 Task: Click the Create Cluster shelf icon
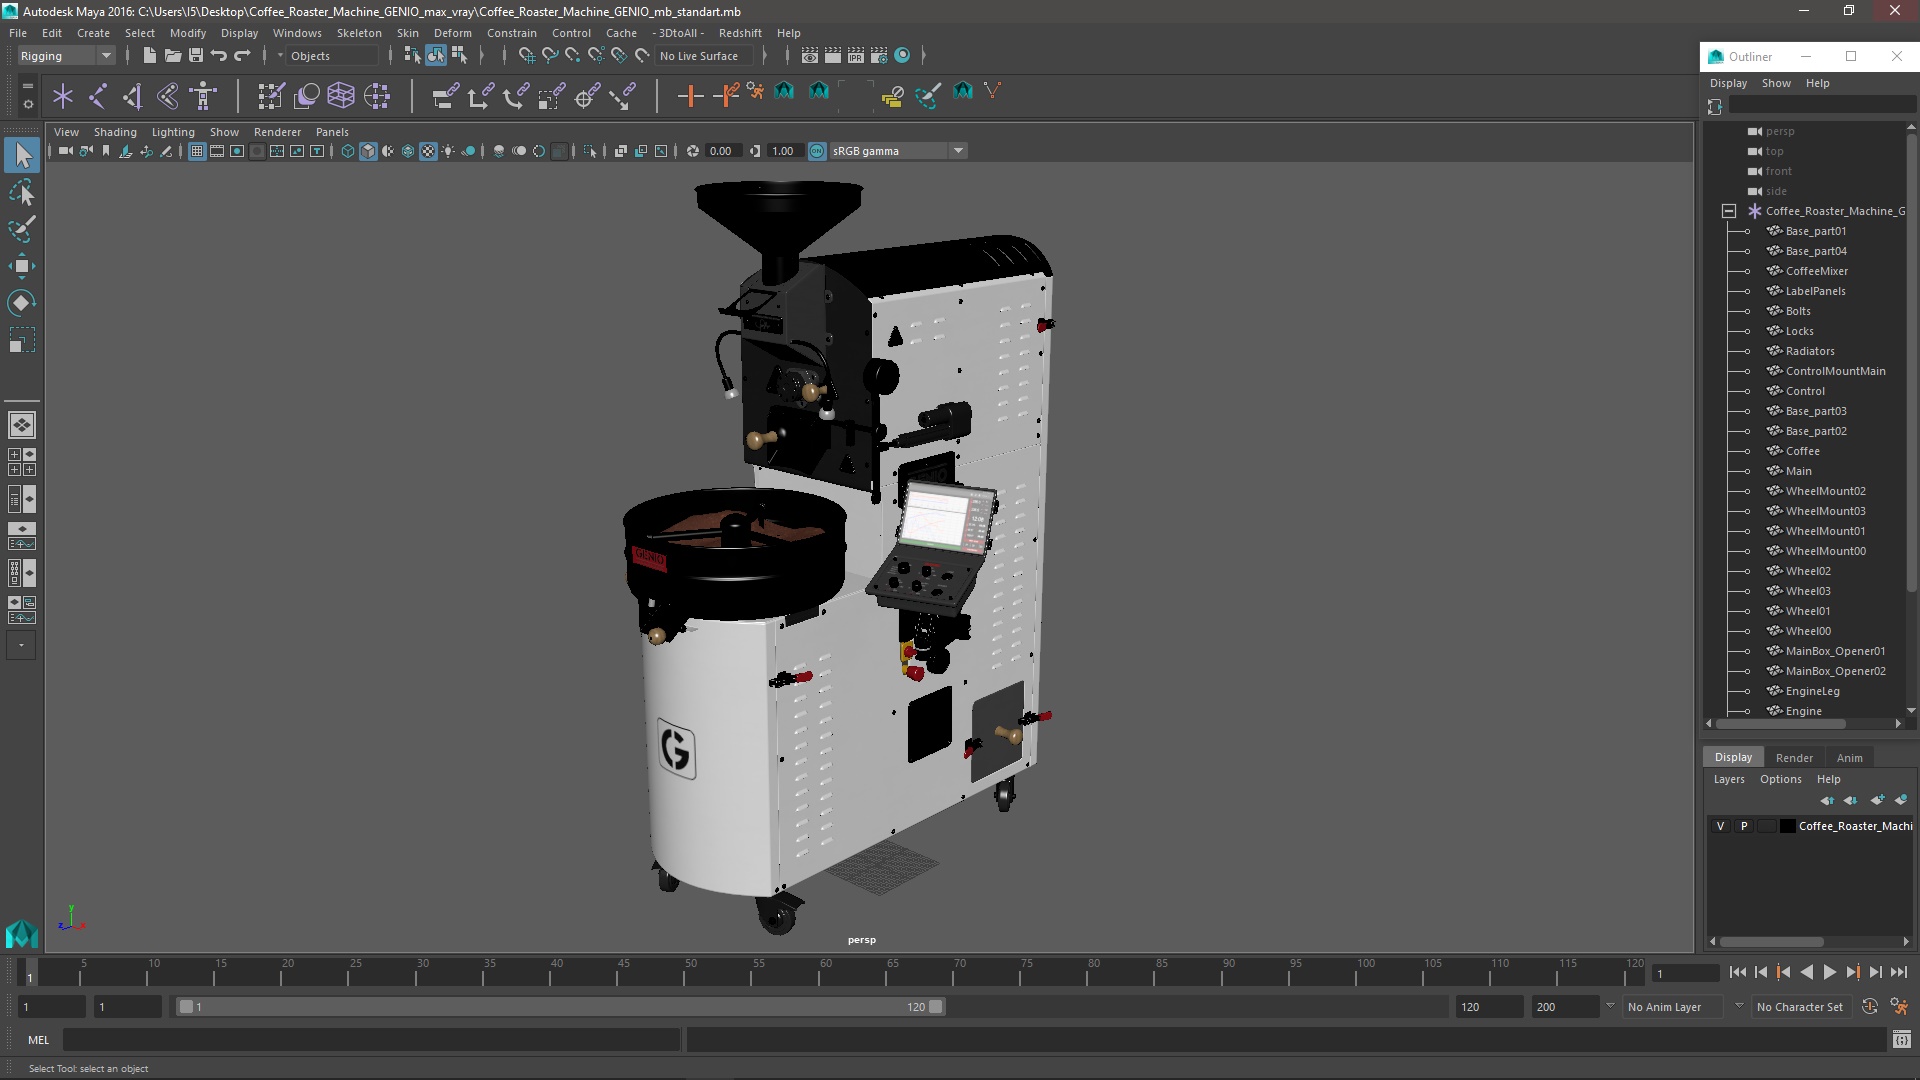[377, 96]
